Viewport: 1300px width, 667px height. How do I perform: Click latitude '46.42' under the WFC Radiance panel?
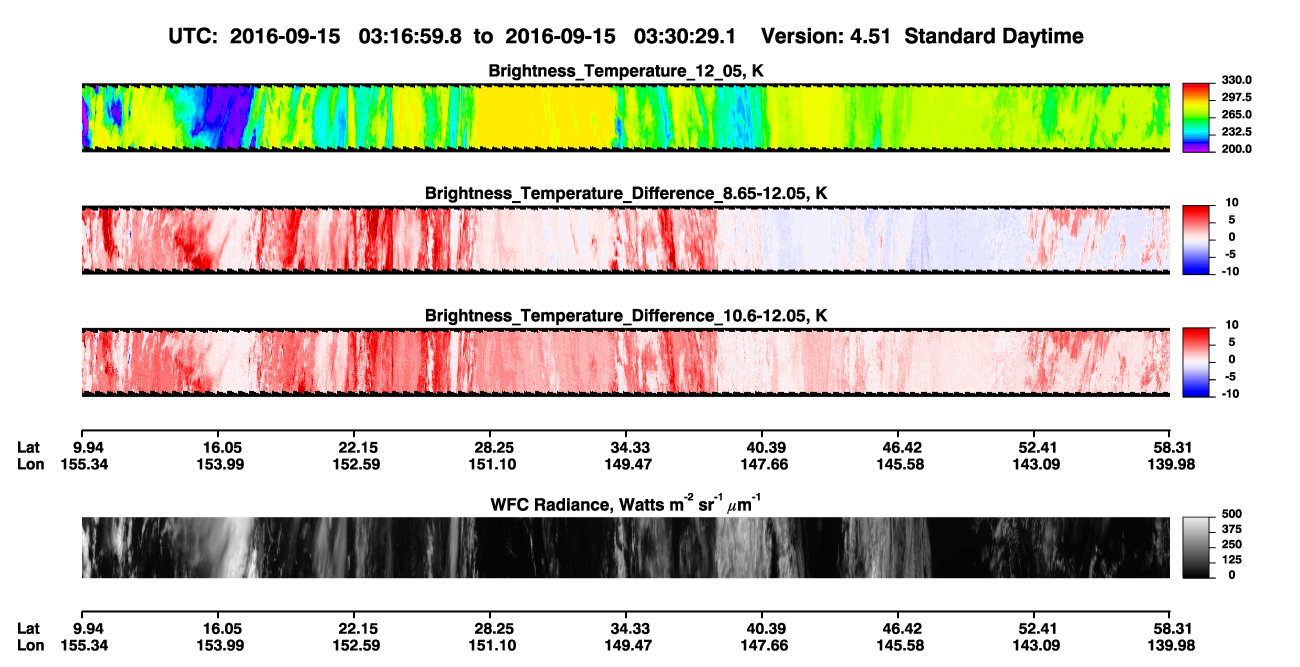[x=898, y=628]
